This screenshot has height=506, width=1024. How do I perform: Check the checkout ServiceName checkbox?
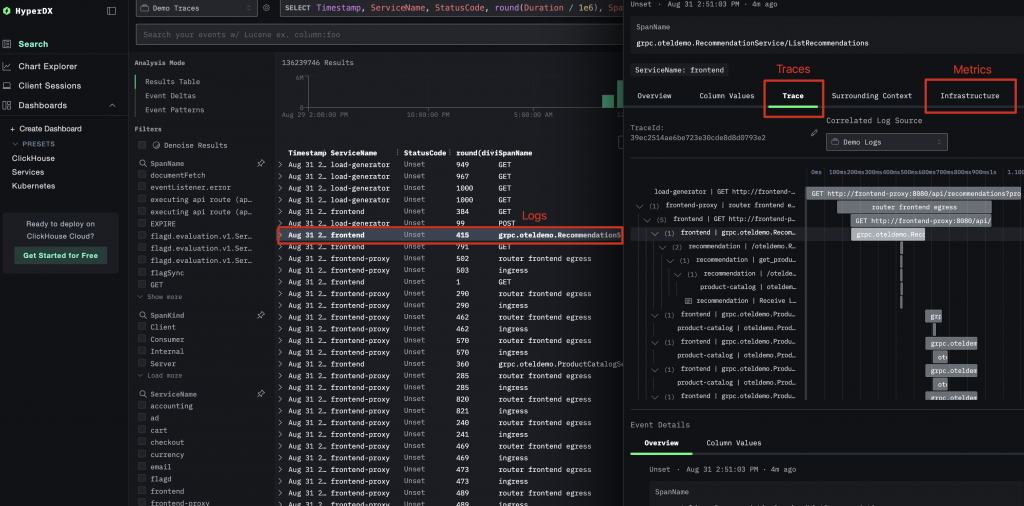click(142, 443)
